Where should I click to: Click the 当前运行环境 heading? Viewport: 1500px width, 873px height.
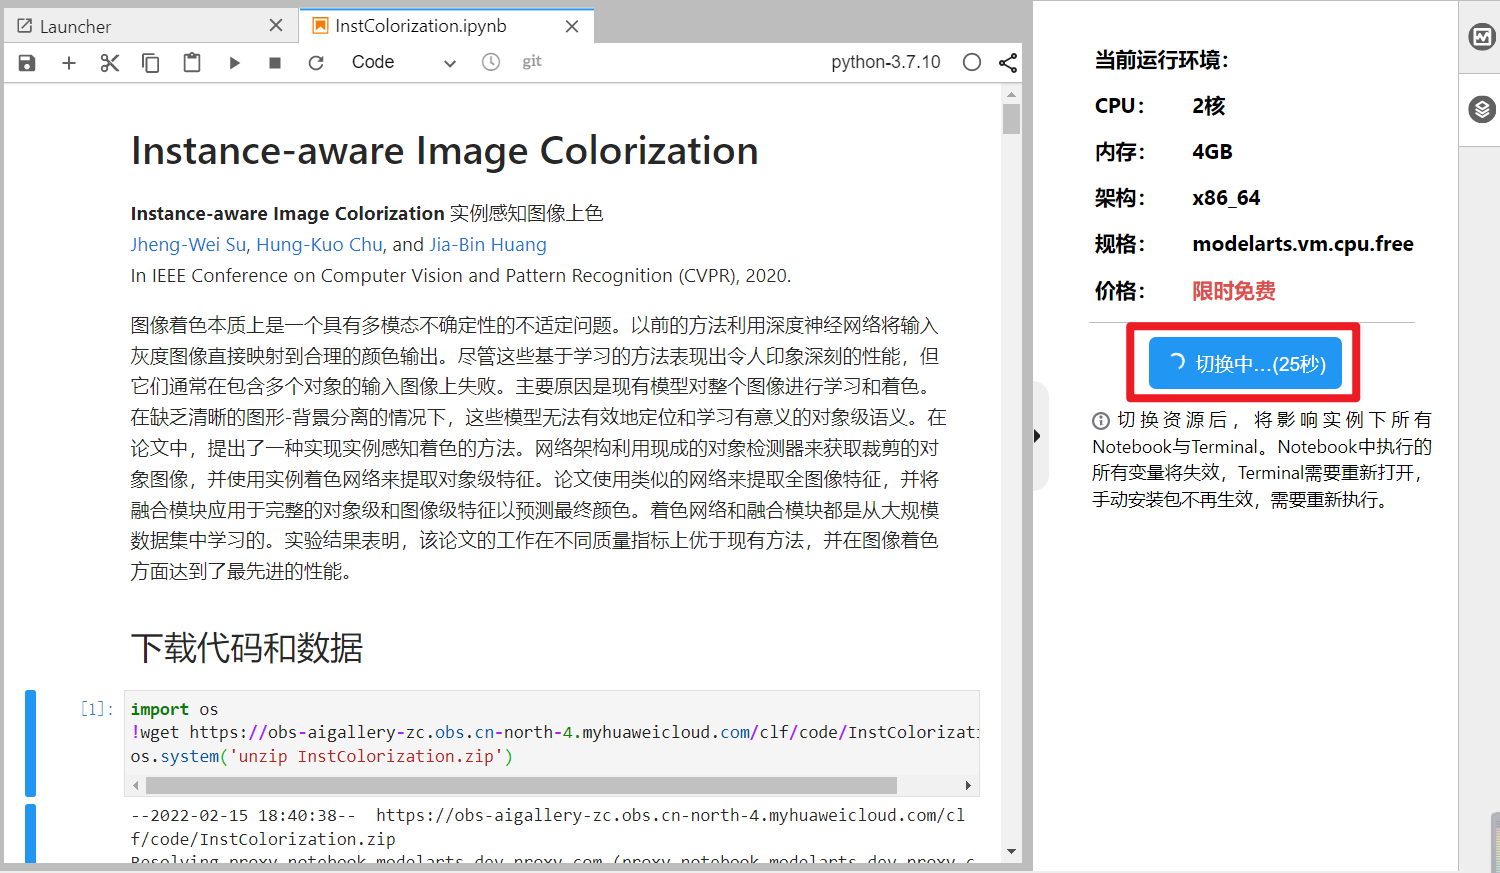click(x=1161, y=60)
